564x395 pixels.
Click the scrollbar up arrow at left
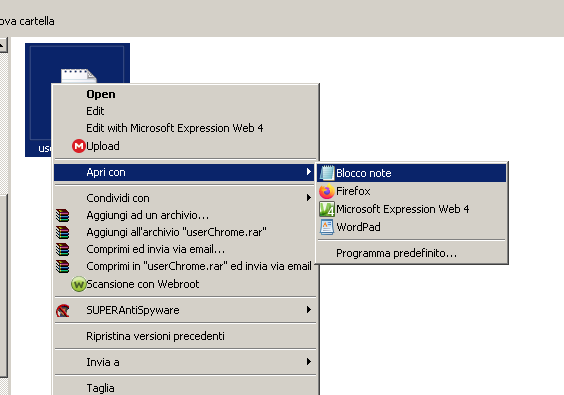click(x=3, y=45)
